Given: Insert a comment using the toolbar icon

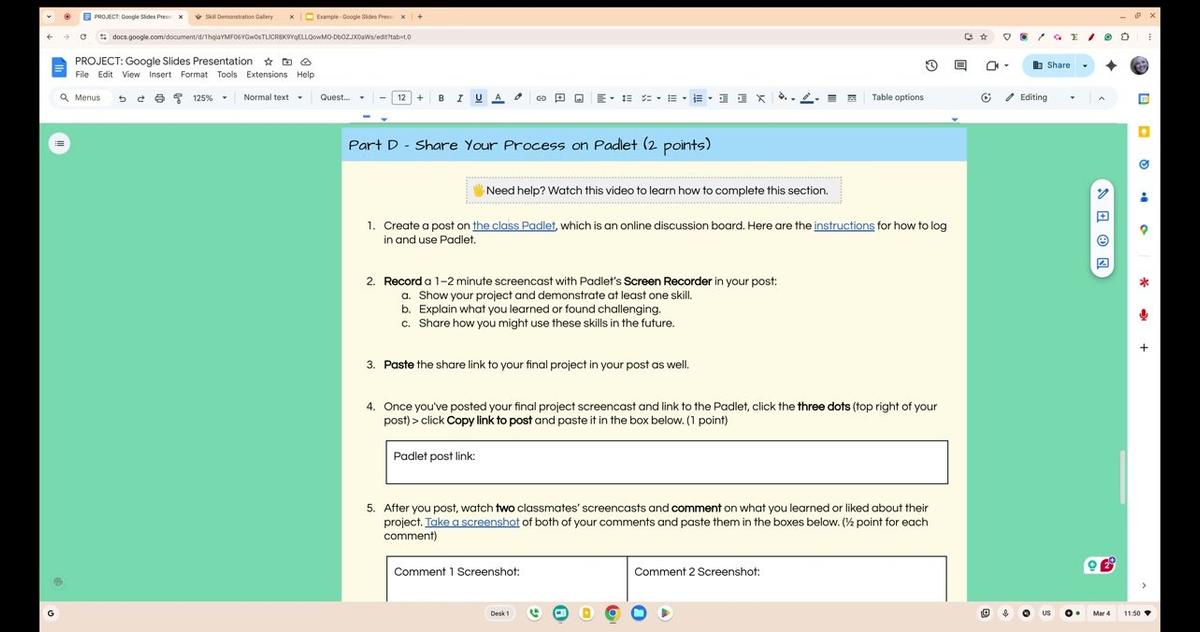Looking at the screenshot, I should click(x=561, y=97).
